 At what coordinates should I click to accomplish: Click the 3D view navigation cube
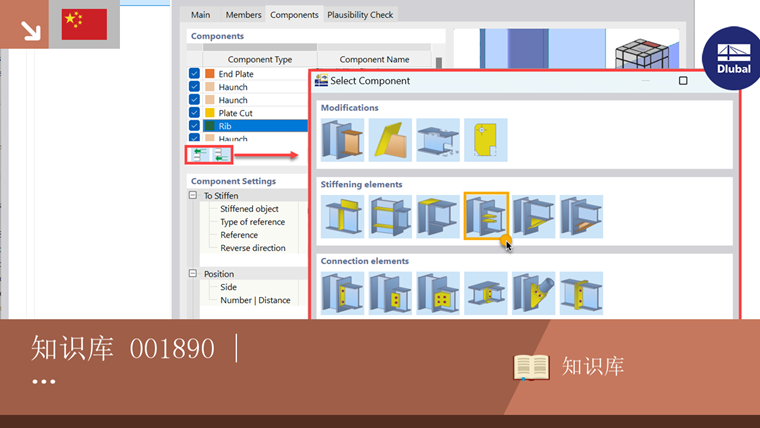tap(642, 54)
